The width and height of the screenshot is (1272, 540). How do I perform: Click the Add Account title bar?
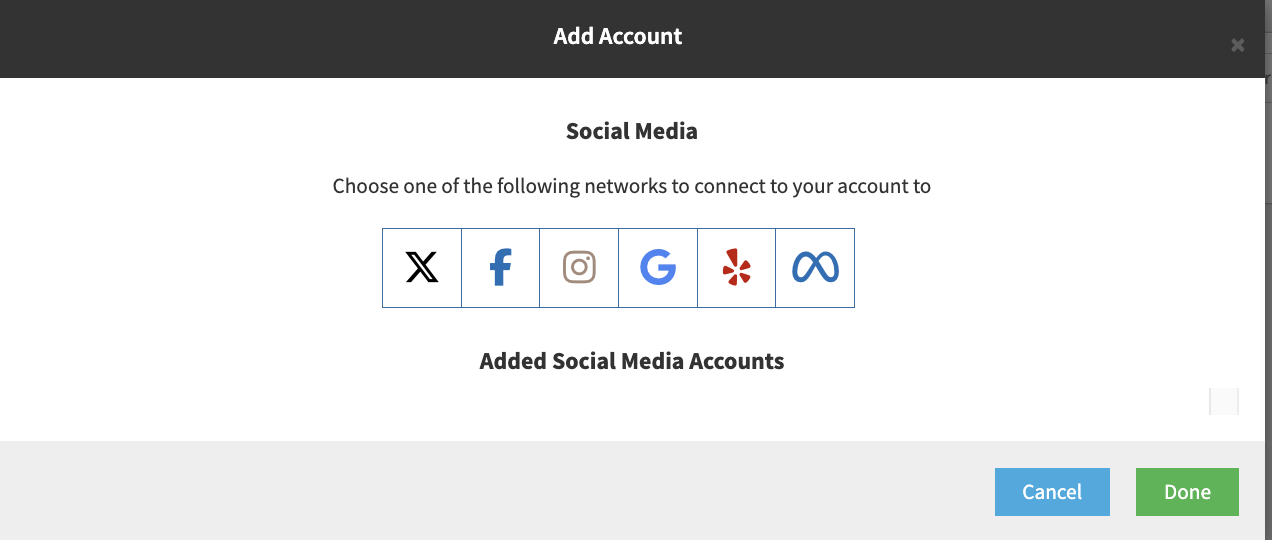[618, 37]
